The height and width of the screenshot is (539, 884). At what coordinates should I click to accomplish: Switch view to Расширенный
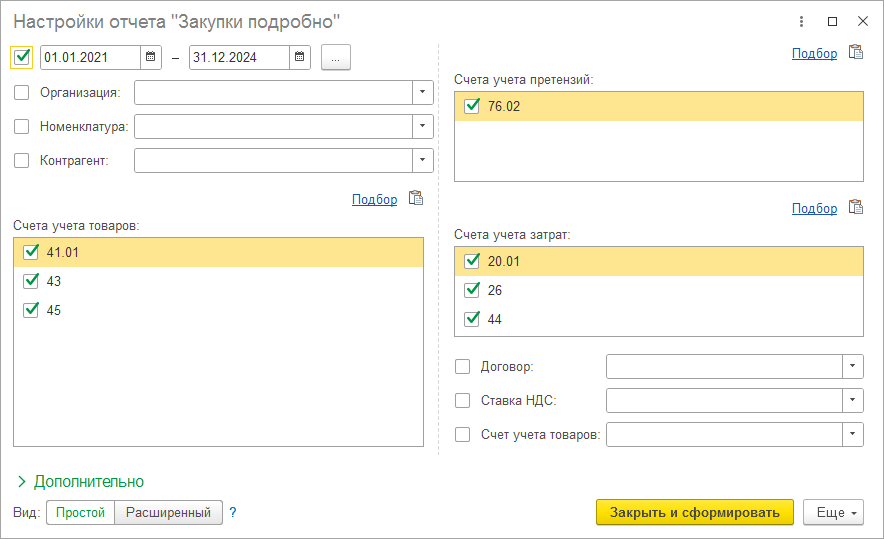click(x=168, y=513)
